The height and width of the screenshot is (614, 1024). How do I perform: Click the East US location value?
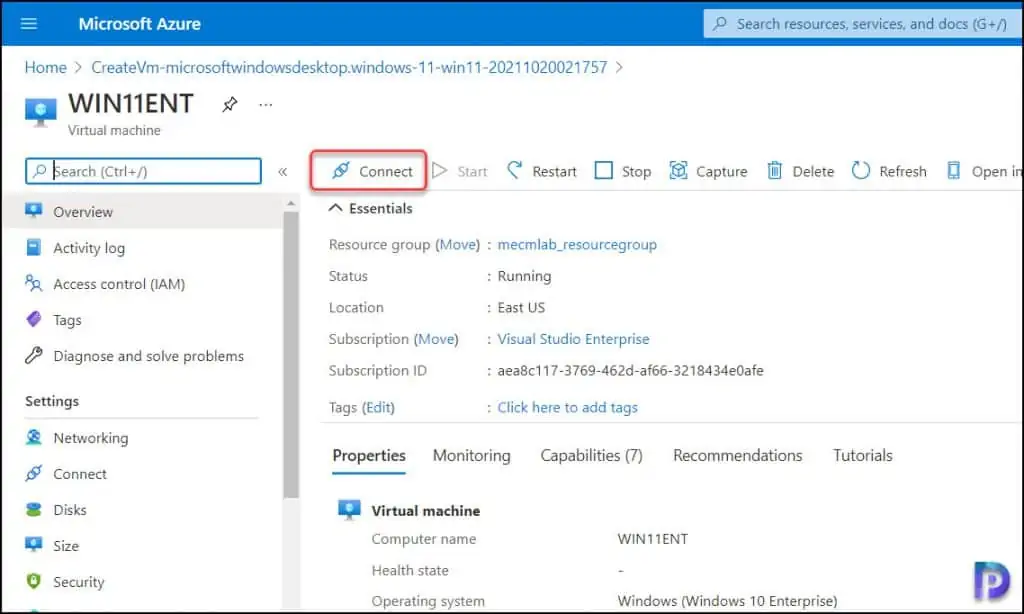[520, 308]
